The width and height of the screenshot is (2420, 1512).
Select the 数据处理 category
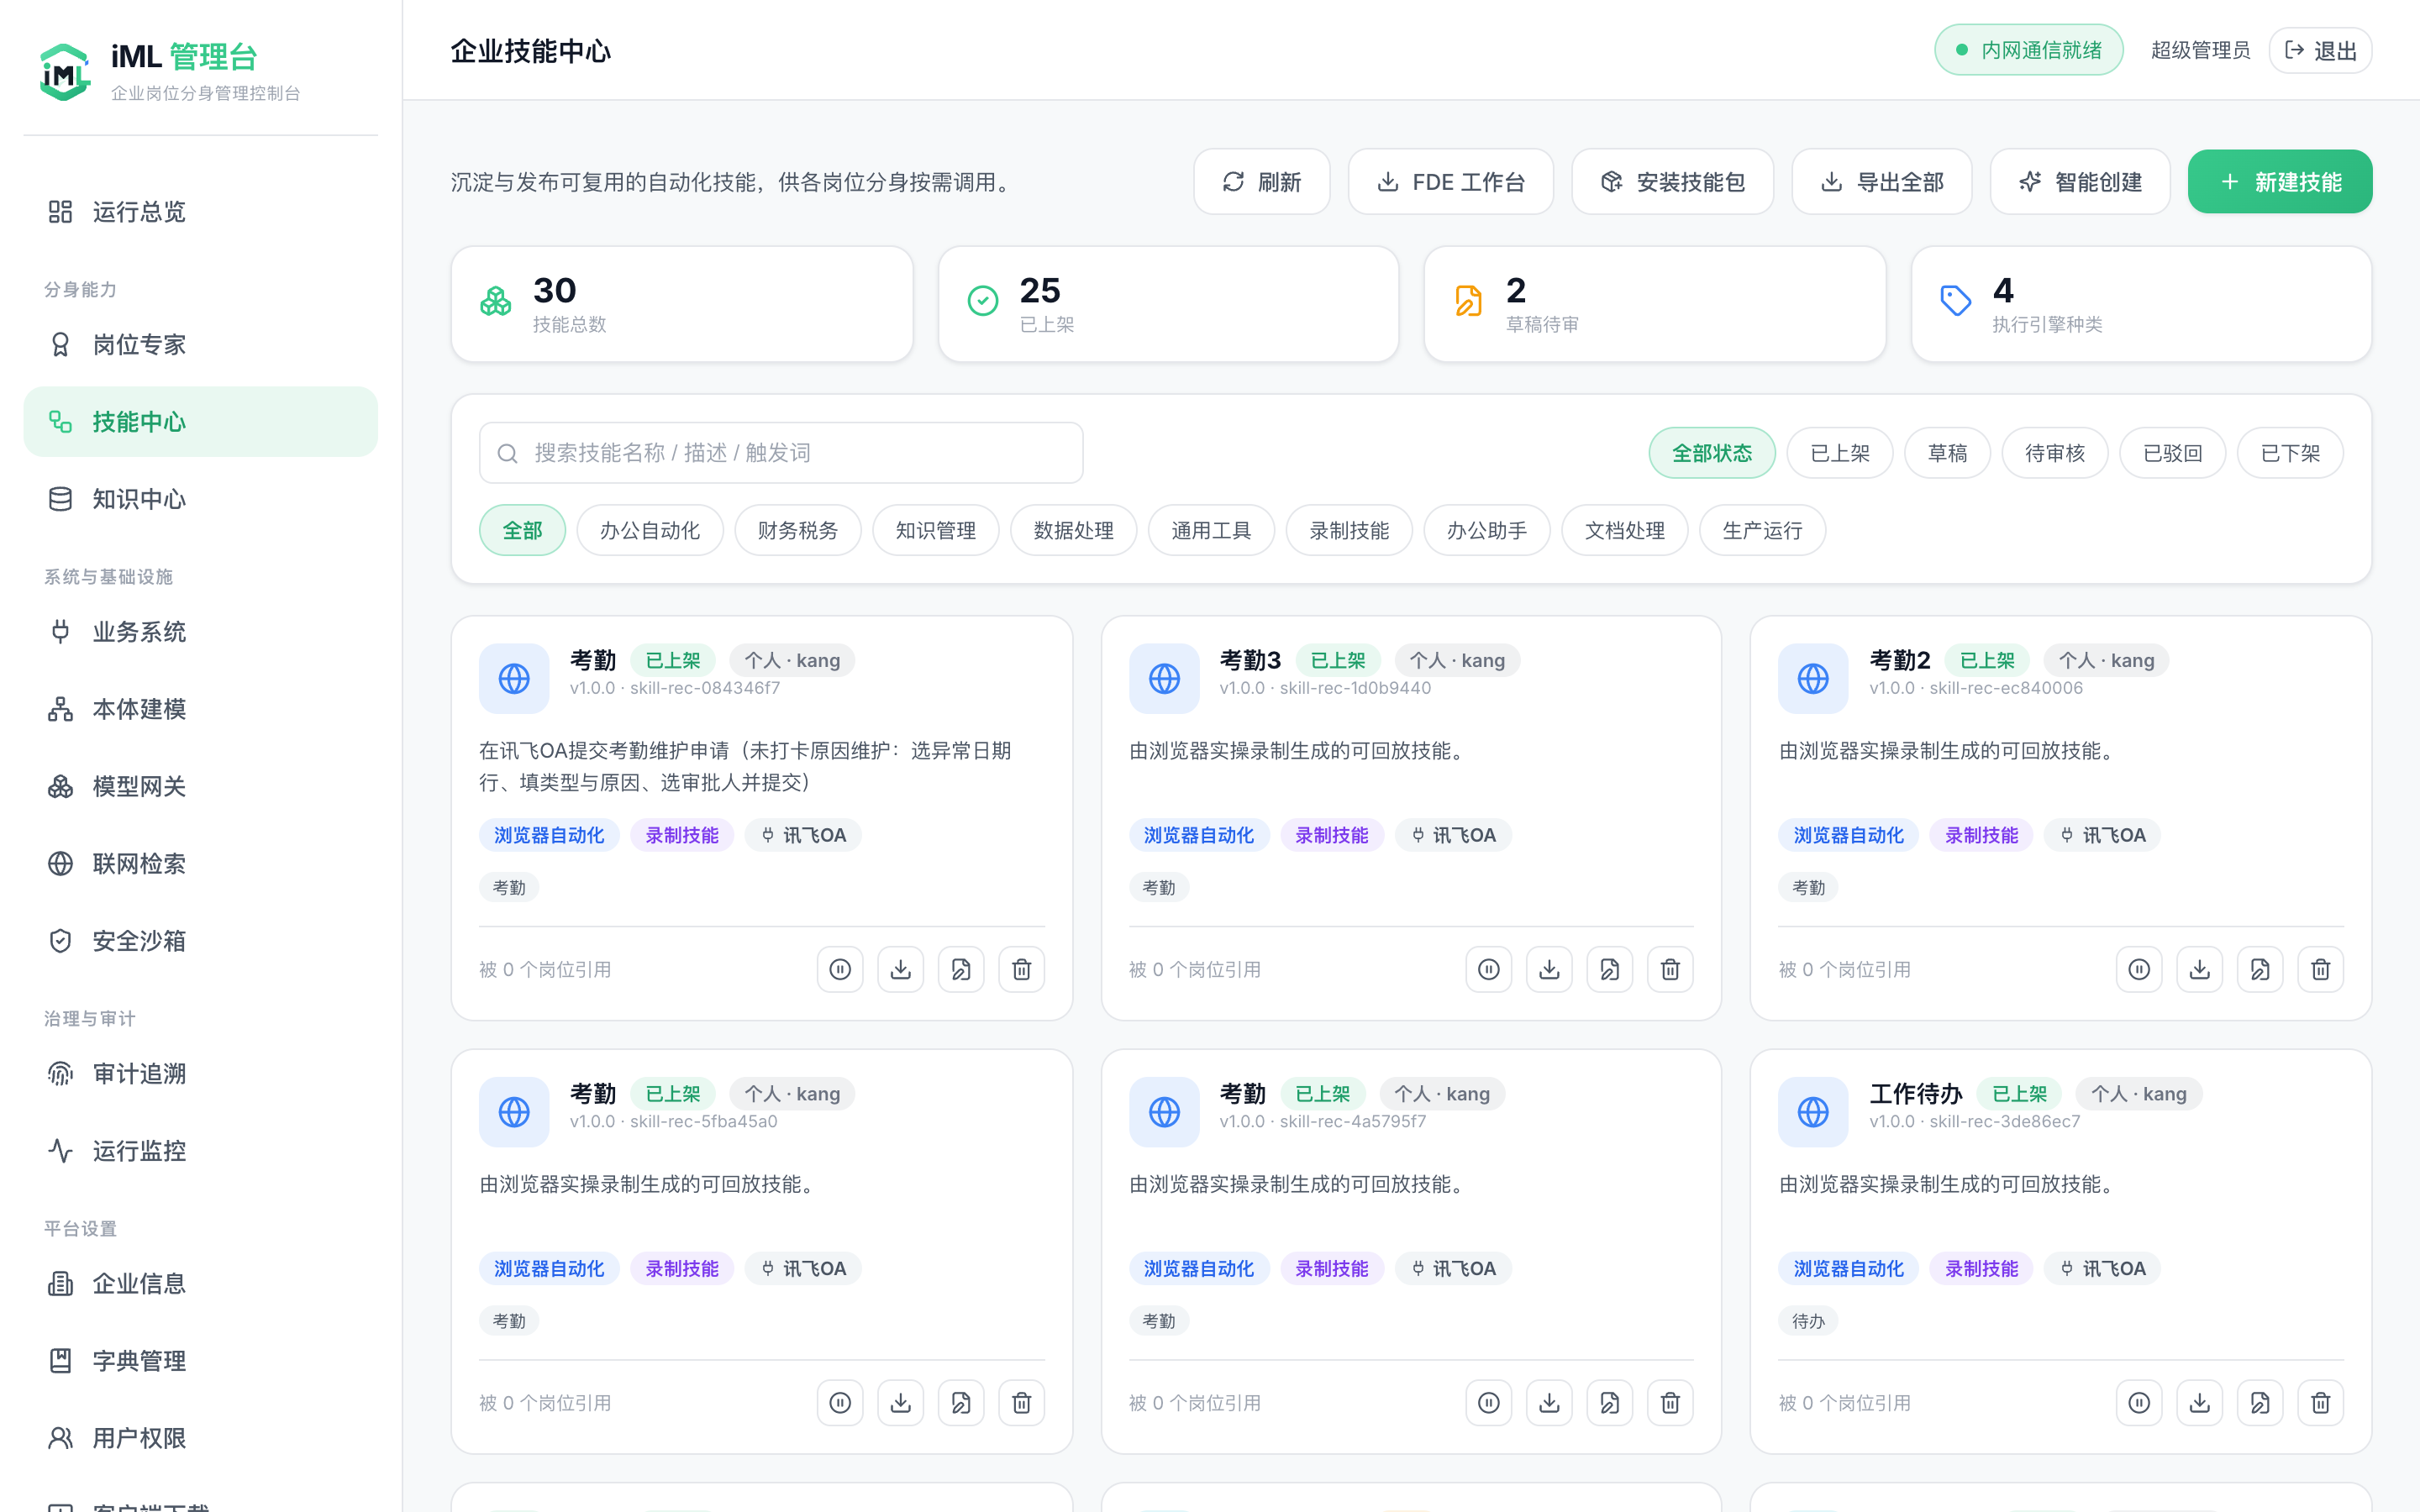point(1074,530)
